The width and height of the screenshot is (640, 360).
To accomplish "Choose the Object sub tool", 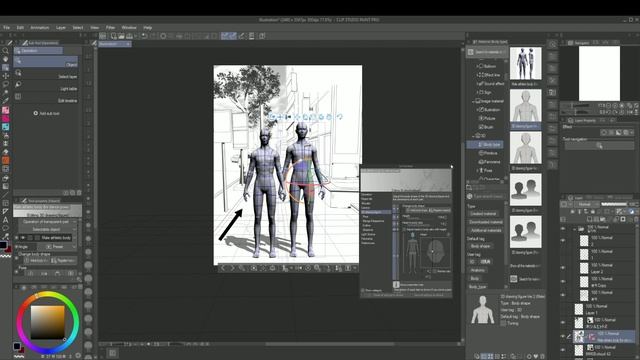I will pos(46,62).
